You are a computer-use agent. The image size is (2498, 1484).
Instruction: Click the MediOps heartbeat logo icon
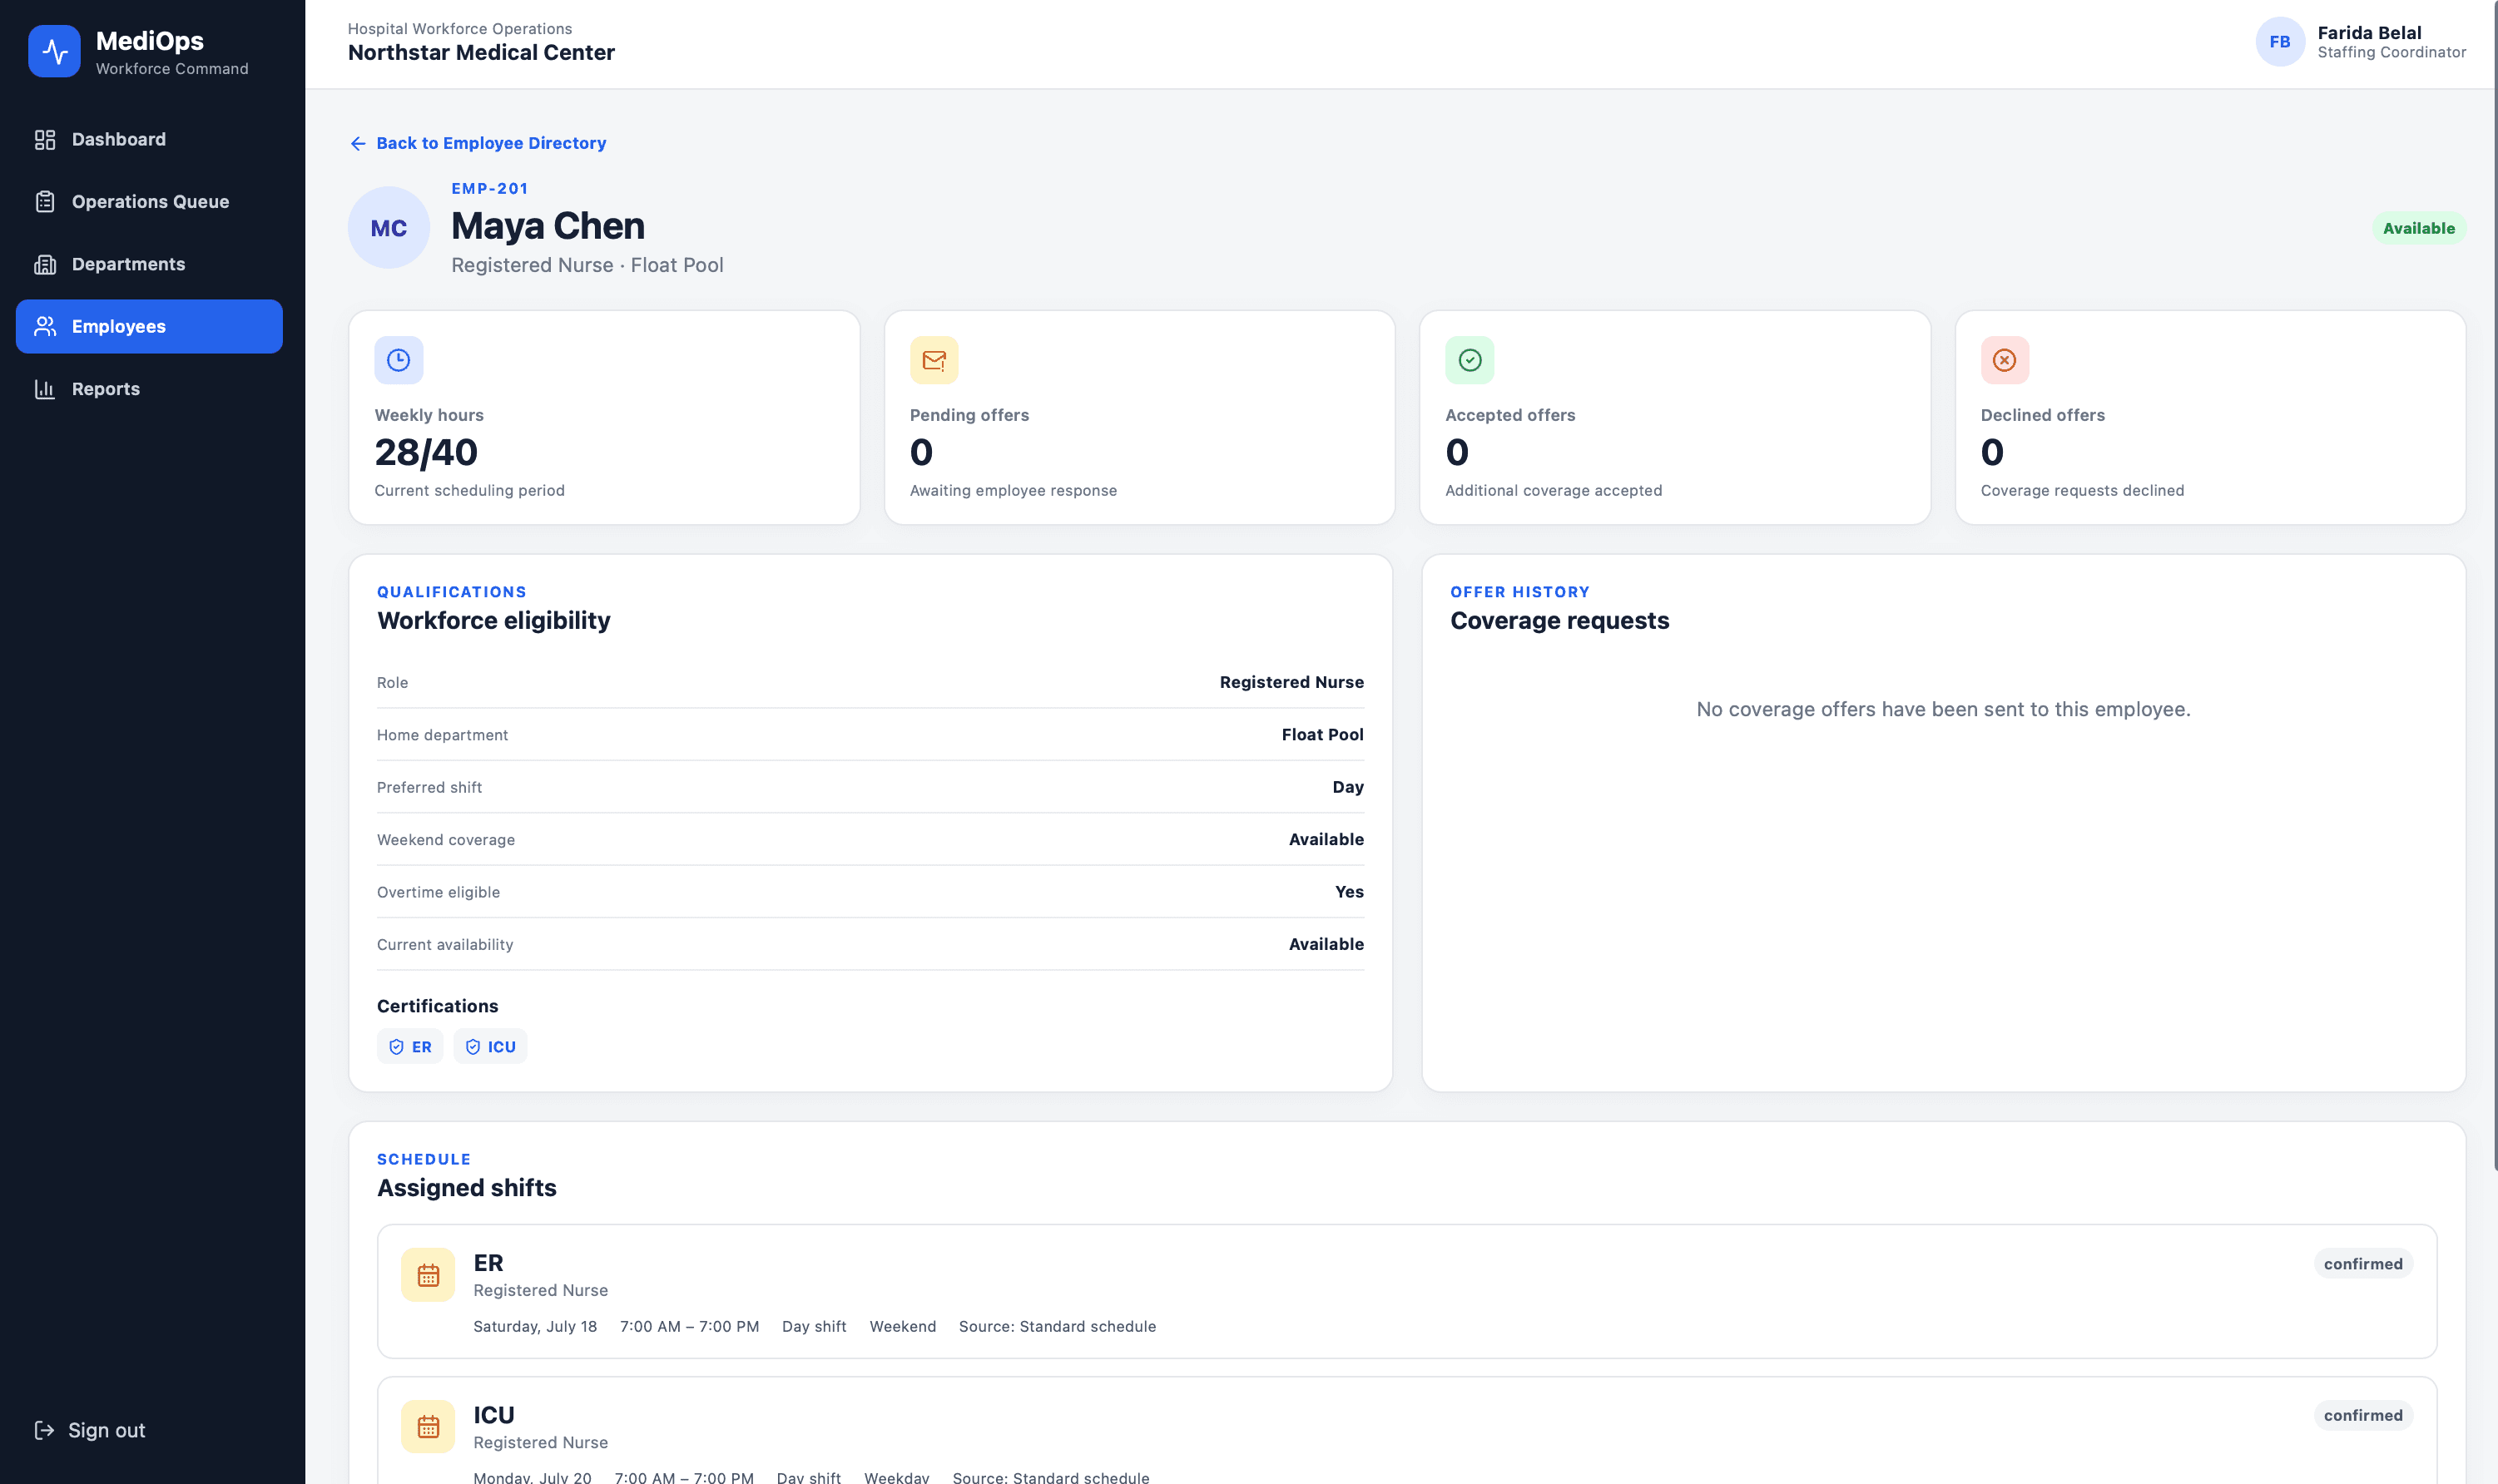click(54, 51)
